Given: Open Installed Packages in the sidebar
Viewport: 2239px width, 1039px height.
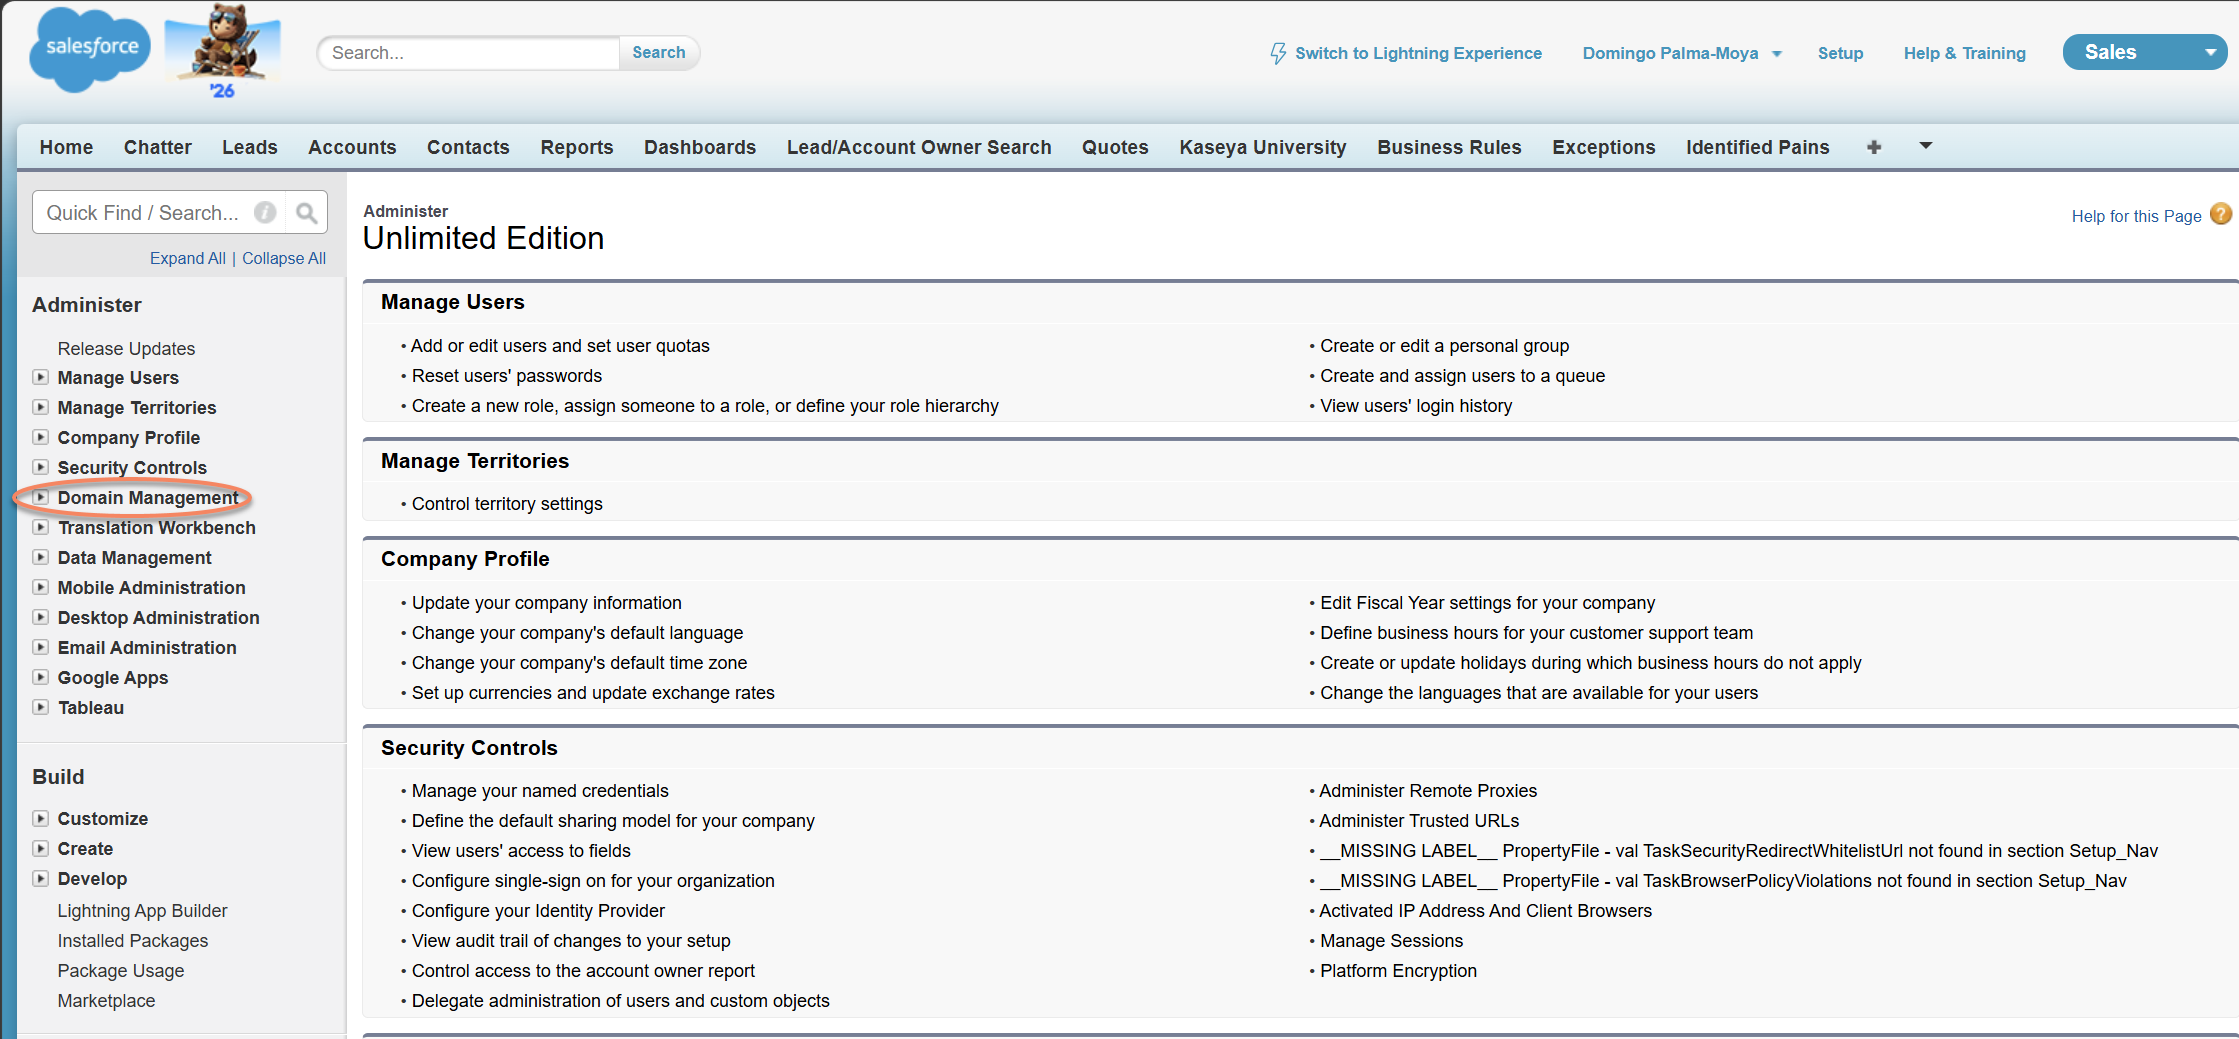Looking at the screenshot, I should (x=133, y=940).
